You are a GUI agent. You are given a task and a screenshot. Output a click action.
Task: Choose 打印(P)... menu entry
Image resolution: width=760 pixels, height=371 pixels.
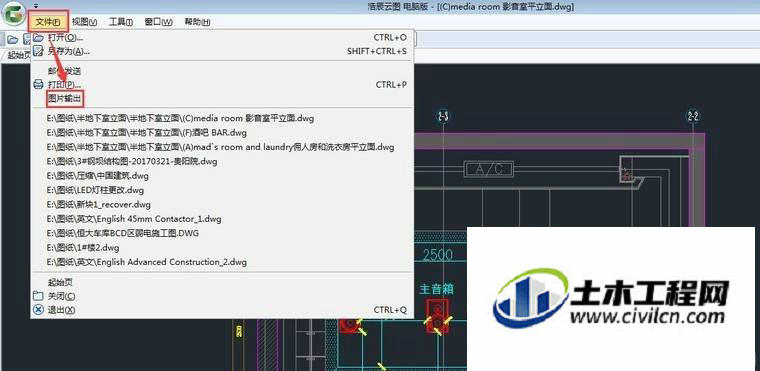[x=222, y=85]
